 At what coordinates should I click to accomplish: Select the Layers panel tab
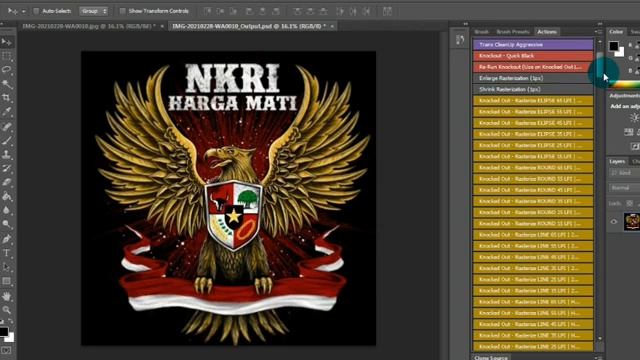pos(617,162)
